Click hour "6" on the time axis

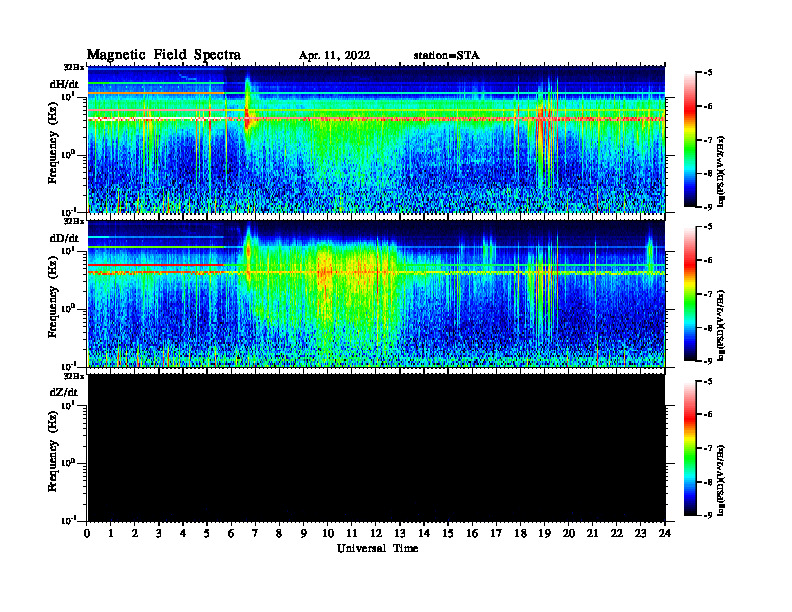(x=231, y=534)
